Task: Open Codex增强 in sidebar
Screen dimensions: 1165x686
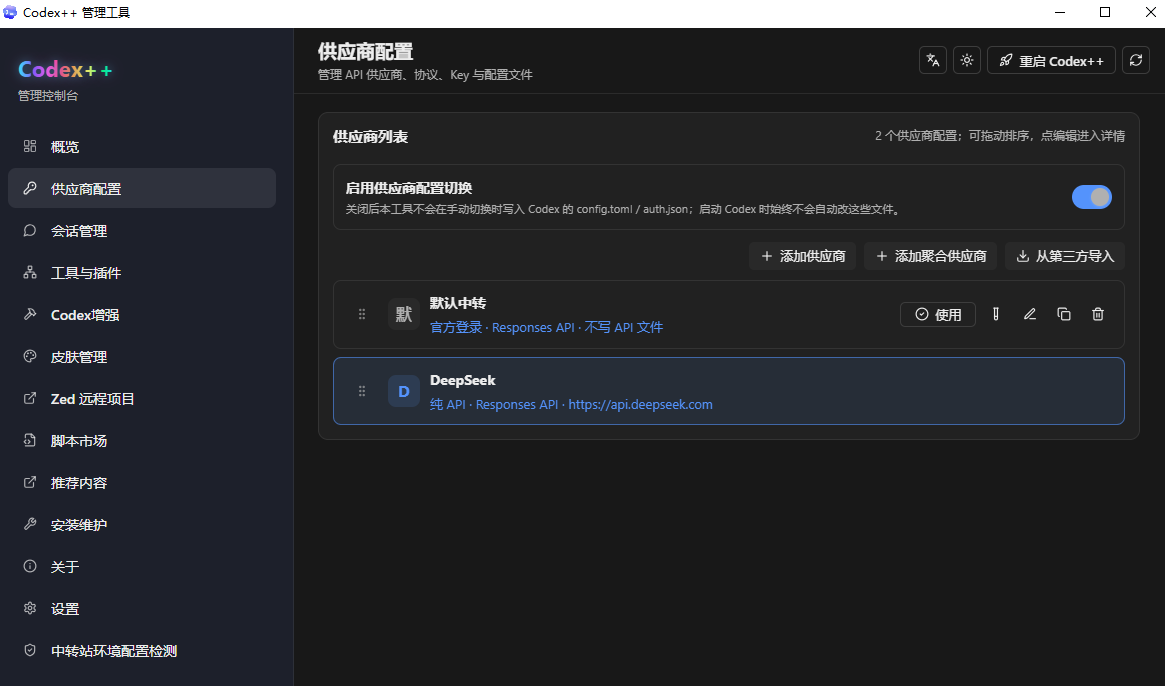Action: coord(142,314)
